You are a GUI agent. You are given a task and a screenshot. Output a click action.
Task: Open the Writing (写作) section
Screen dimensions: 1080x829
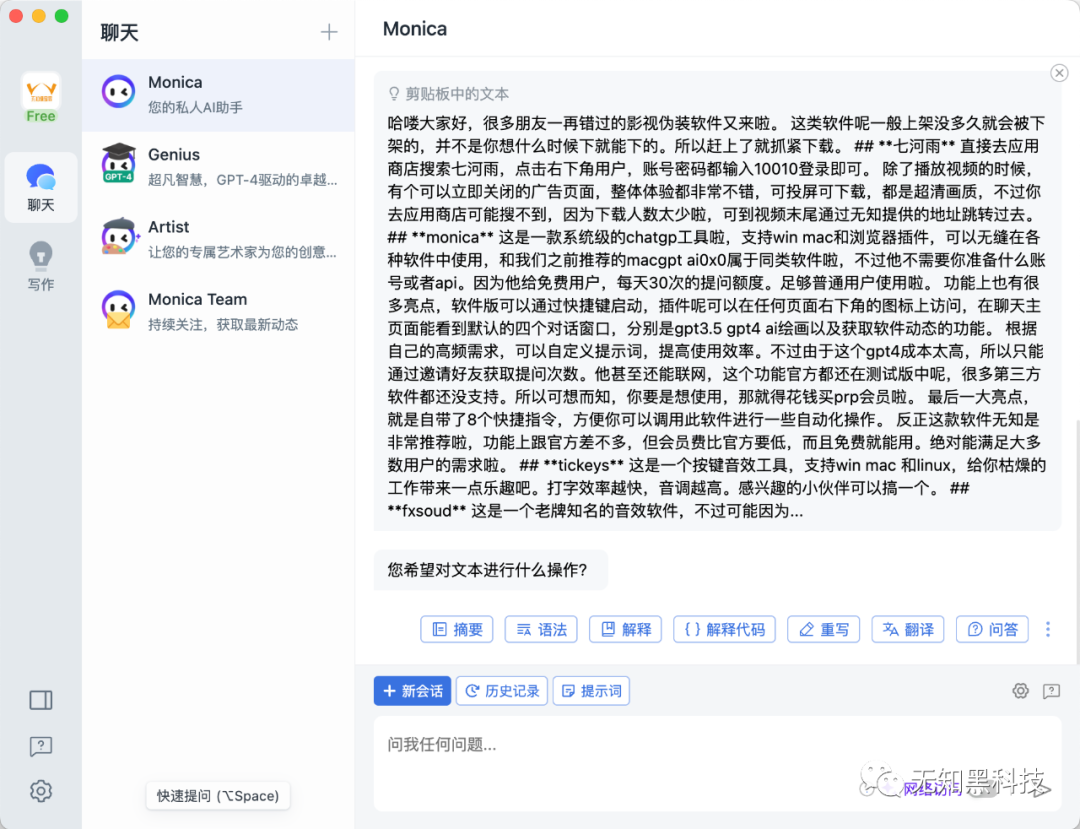coord(41,266)
